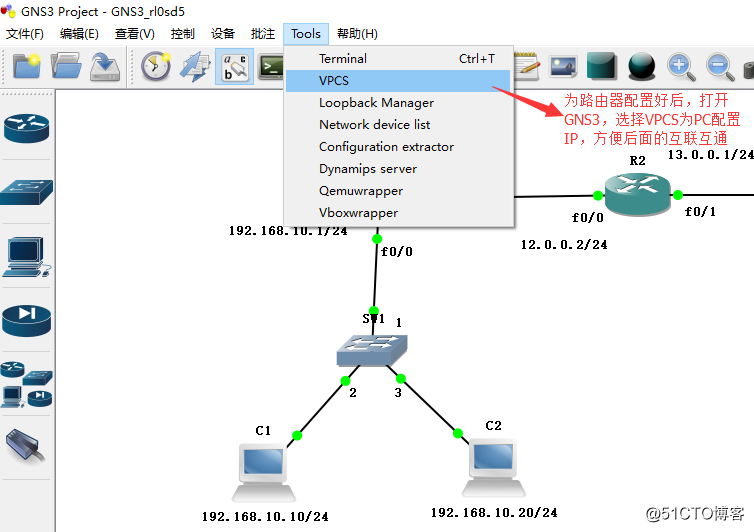The width and height of the screenshot is (754, 532).
Task: Click the 12.0.0.2/24 label
Action: click(x=564, y=245)
